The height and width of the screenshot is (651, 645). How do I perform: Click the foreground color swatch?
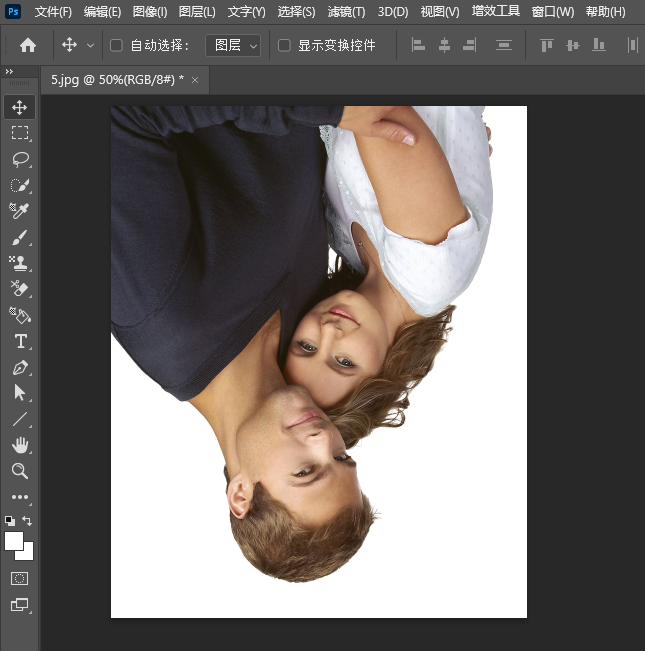point(14,541)
